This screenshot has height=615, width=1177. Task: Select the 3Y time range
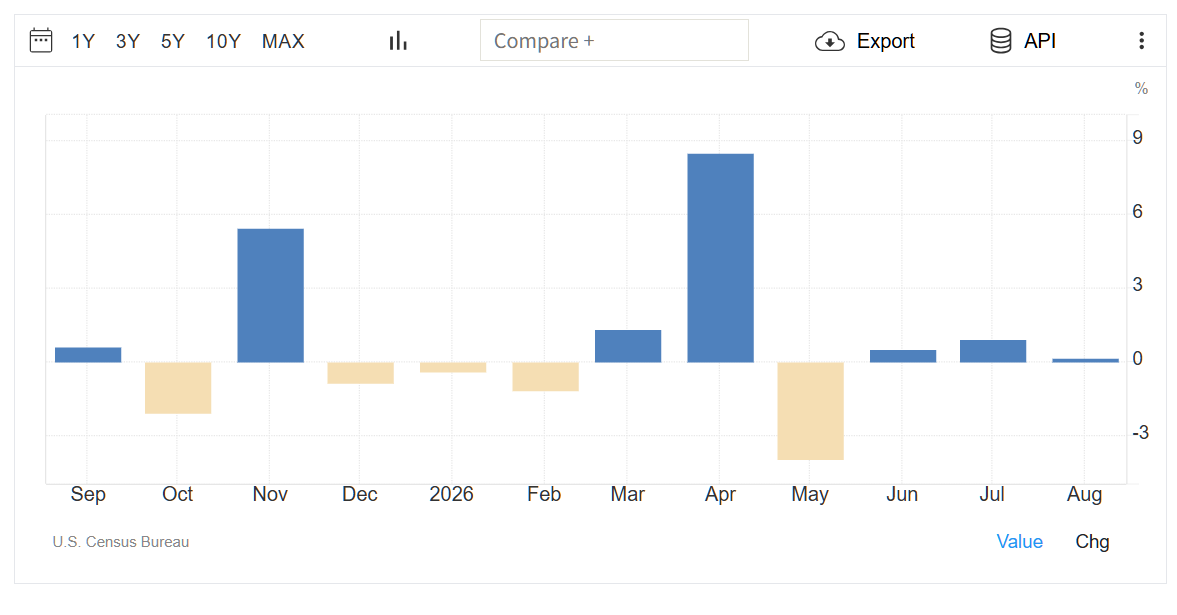coord(128,41)
